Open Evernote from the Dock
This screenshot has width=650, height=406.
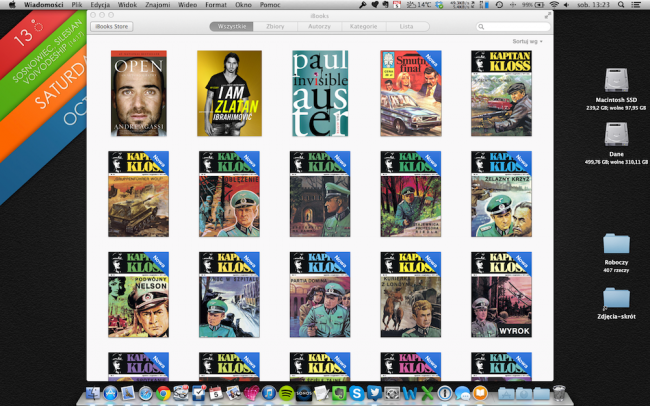(x=339, y=392)
